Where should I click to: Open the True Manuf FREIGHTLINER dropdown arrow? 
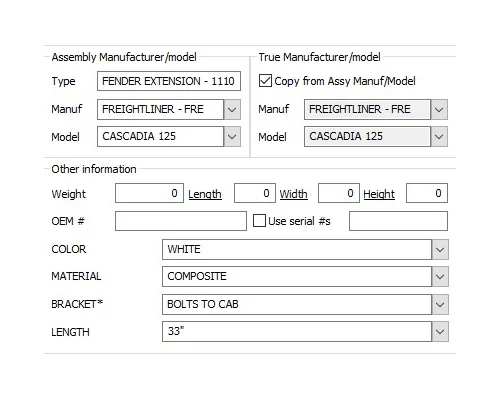(439, 109)
